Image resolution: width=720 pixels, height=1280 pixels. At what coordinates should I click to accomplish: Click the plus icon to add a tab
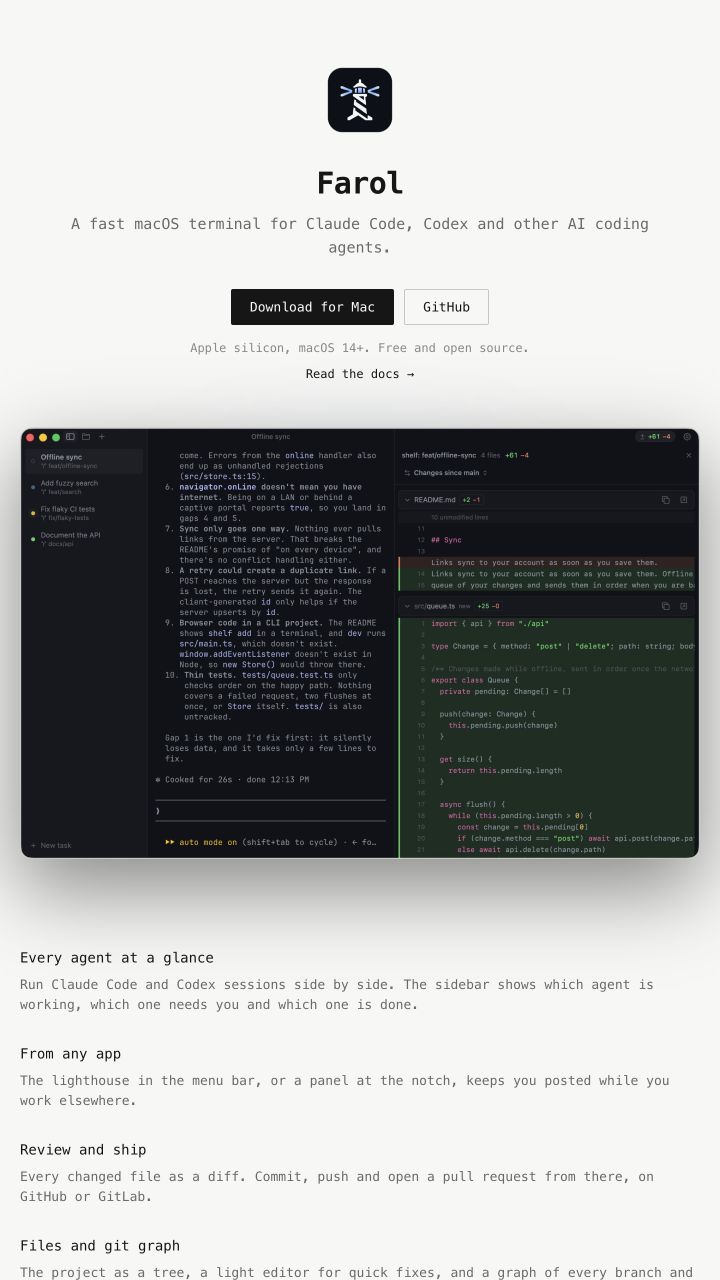point(101,437)
